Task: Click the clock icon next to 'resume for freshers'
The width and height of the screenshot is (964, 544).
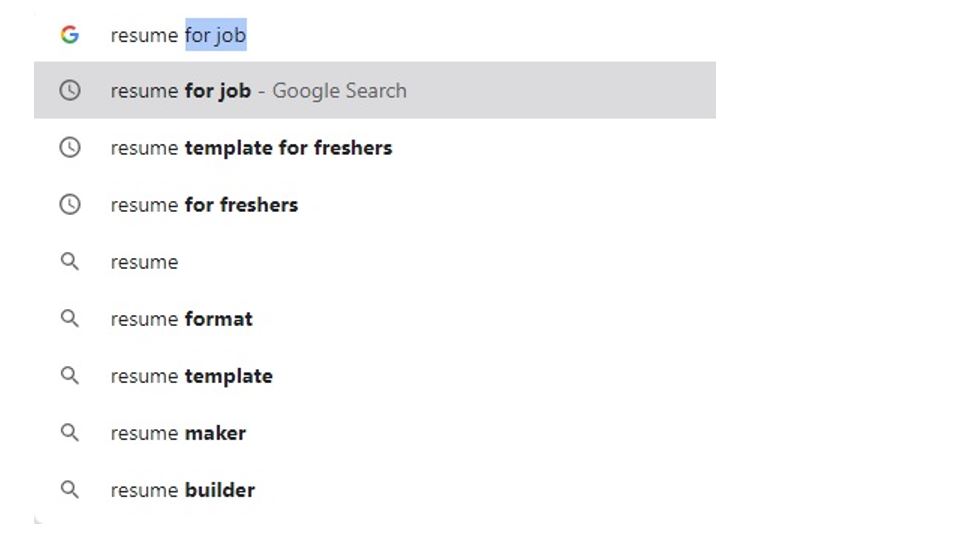Action: tap(69, 205)
